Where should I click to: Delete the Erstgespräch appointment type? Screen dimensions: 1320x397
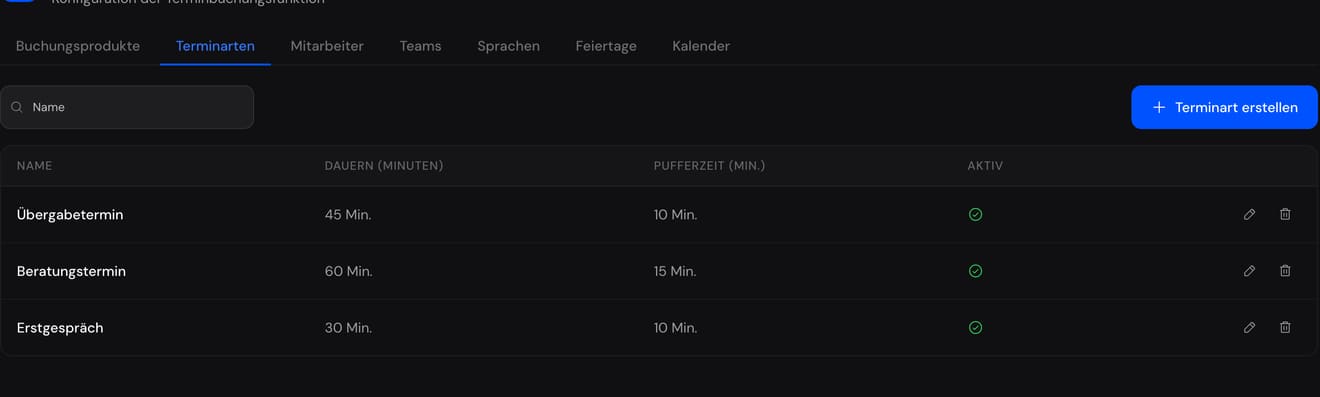pos(1285,327)
